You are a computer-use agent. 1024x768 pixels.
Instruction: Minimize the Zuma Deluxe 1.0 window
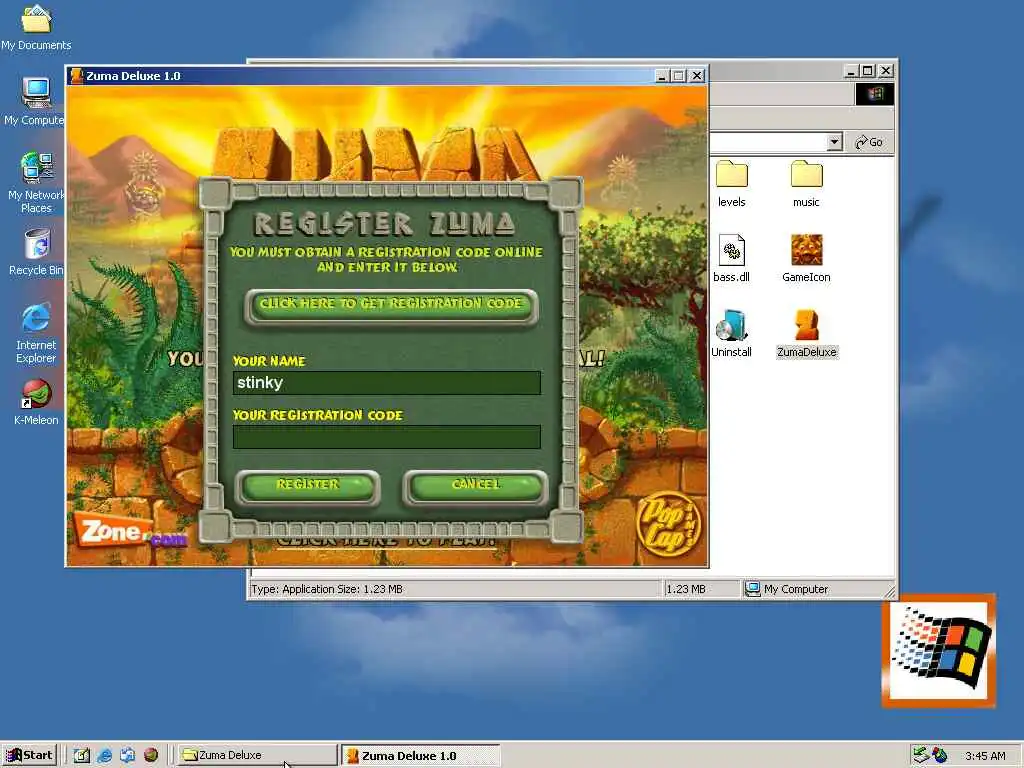[x=662, y=76]
